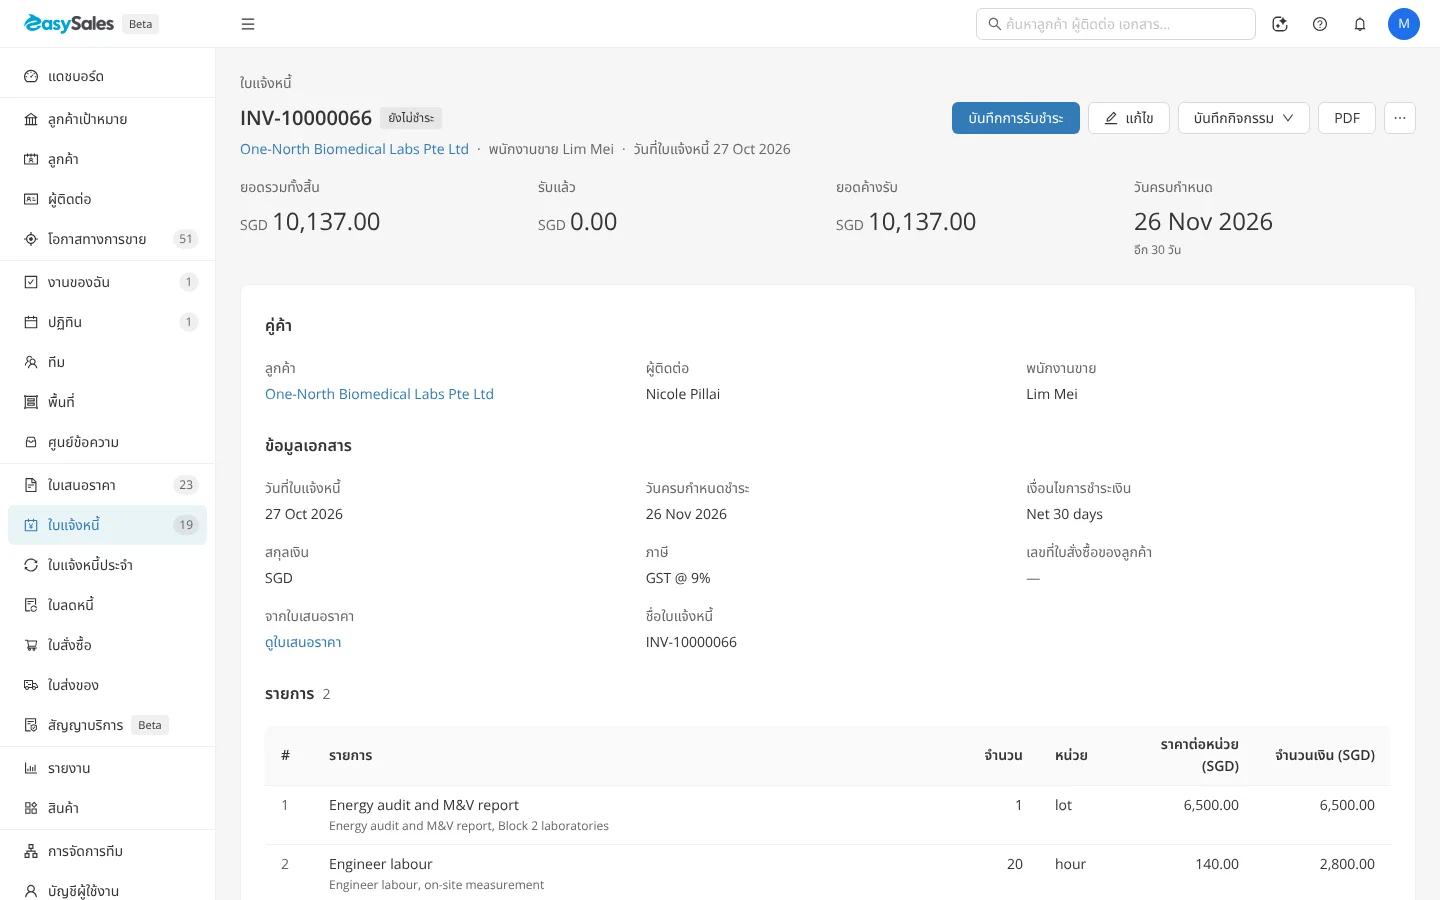Open งานของฉัน my tasks in sidebar
1440x900 pixels.
click(107, 282)
